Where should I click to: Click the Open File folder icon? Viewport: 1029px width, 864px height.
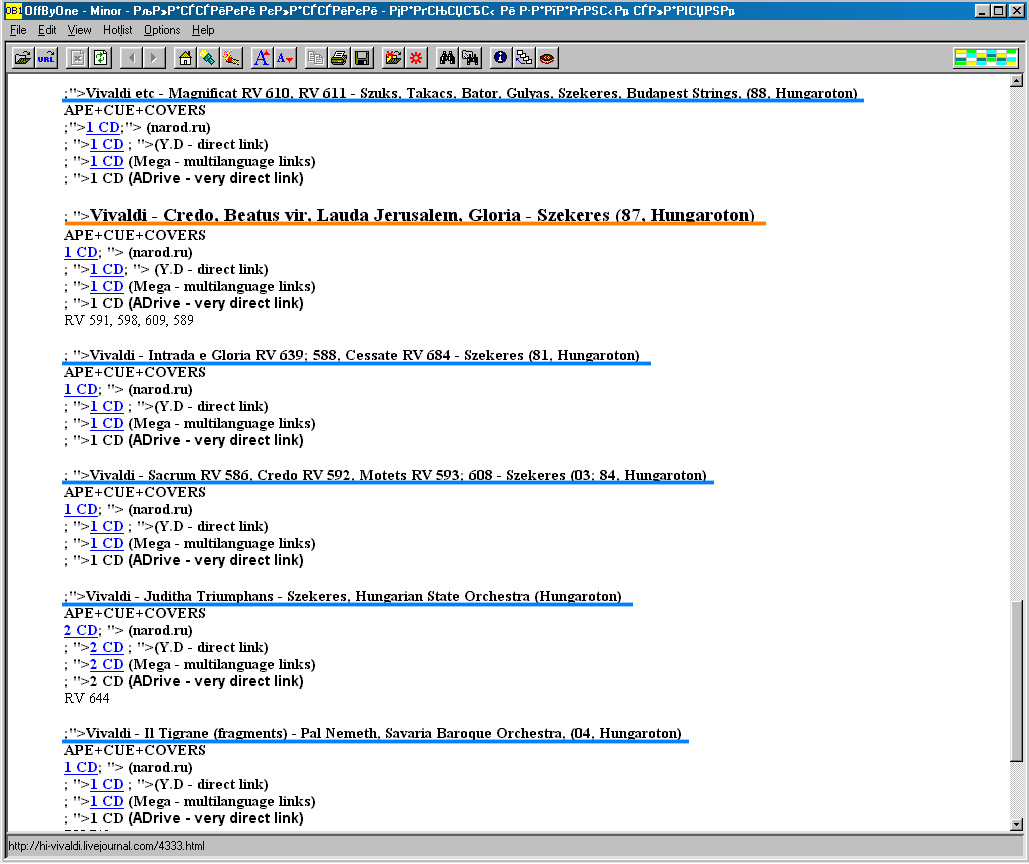[23, 58]
